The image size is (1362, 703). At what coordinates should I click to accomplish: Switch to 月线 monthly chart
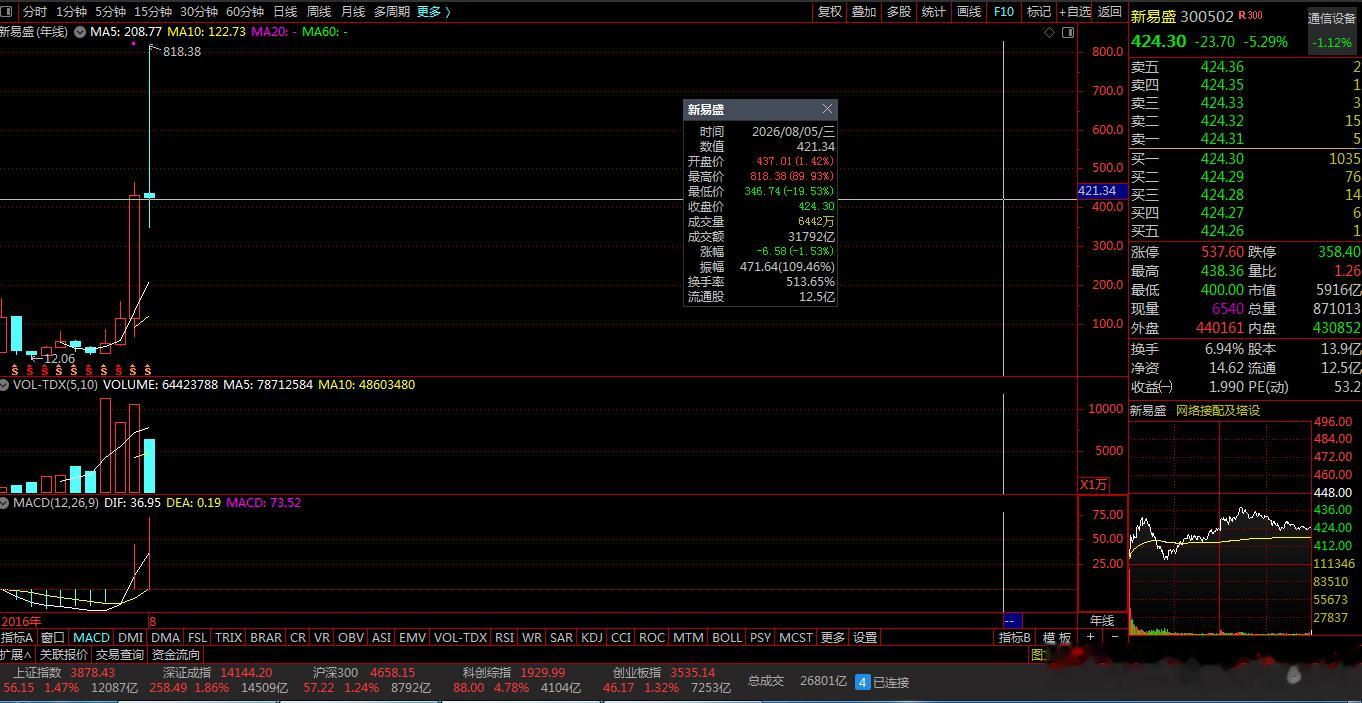coord(353,12)
